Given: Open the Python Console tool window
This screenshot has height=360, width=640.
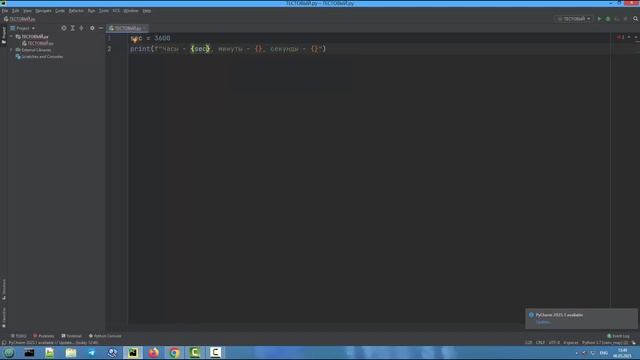Looking at the screenshot, I should coord(105,336).
